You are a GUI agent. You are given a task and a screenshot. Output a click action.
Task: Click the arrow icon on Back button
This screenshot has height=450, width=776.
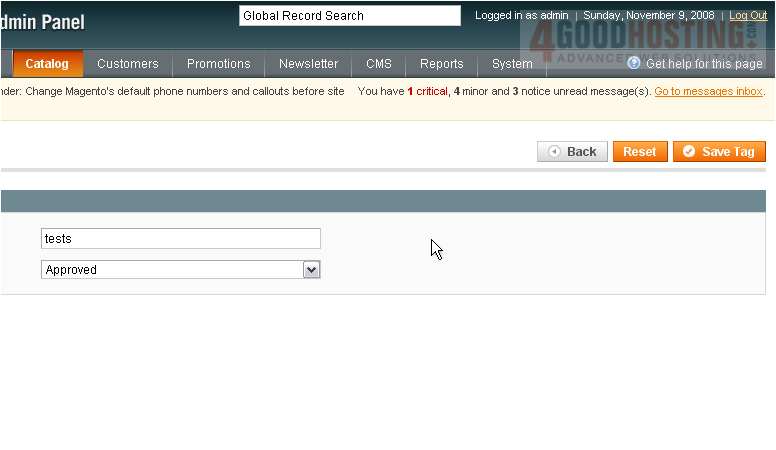[554, 152]
